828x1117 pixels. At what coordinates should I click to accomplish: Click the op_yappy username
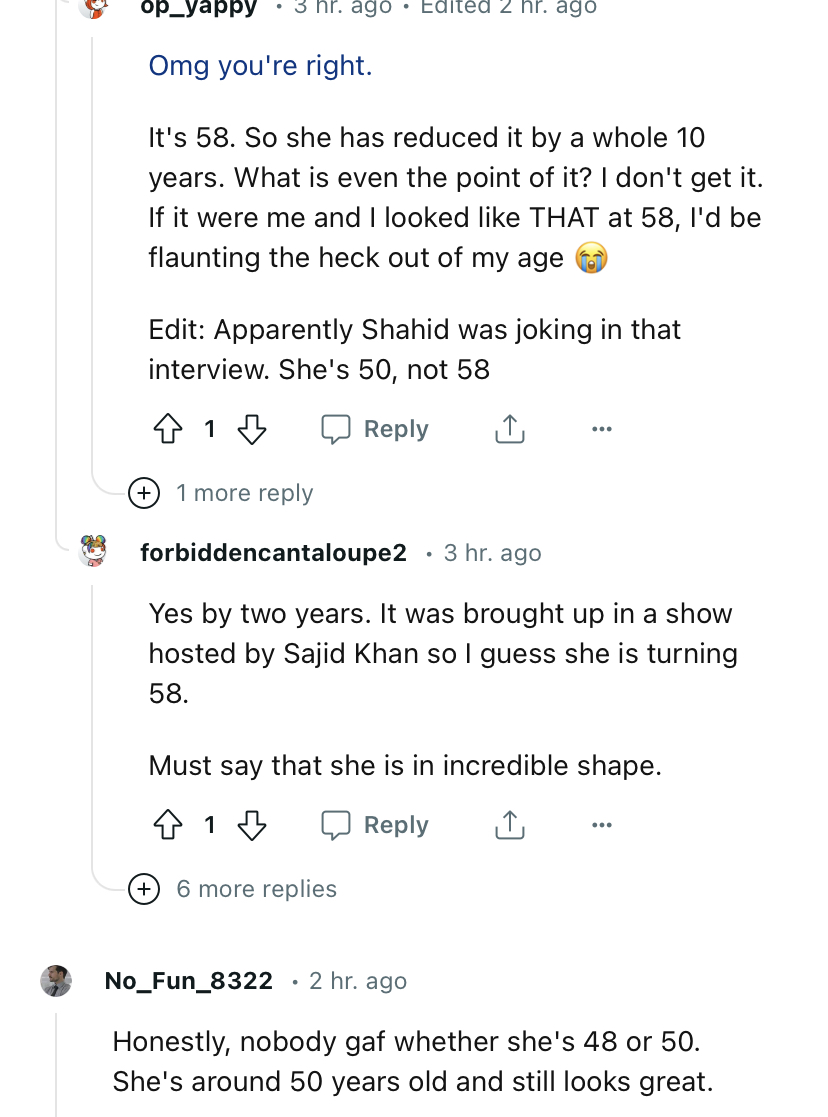tap(198, 7)
